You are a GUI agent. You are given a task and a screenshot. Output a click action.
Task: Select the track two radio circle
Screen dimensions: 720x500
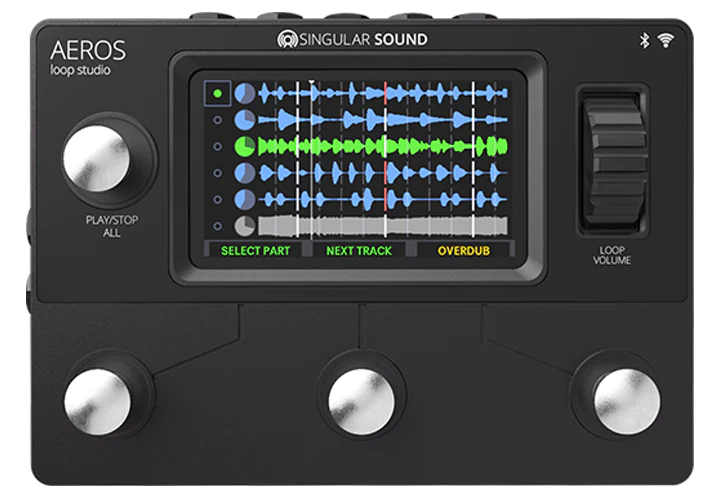pos(218,120)
